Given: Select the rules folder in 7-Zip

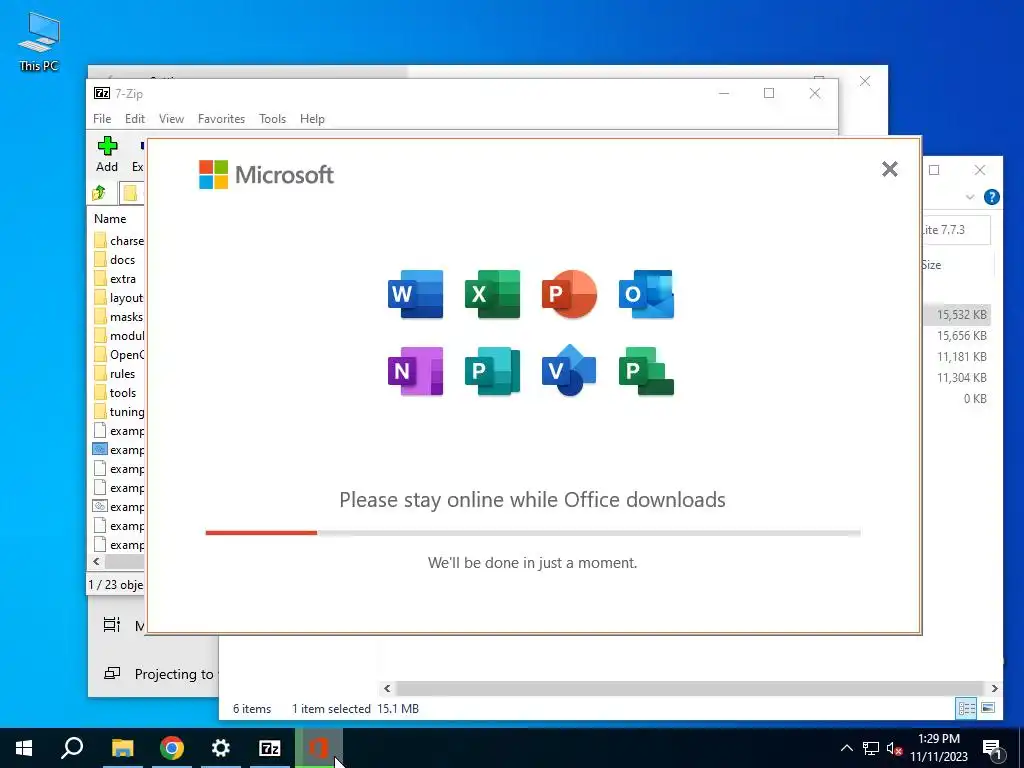Looking at the screenshot, I should [116, 374].
